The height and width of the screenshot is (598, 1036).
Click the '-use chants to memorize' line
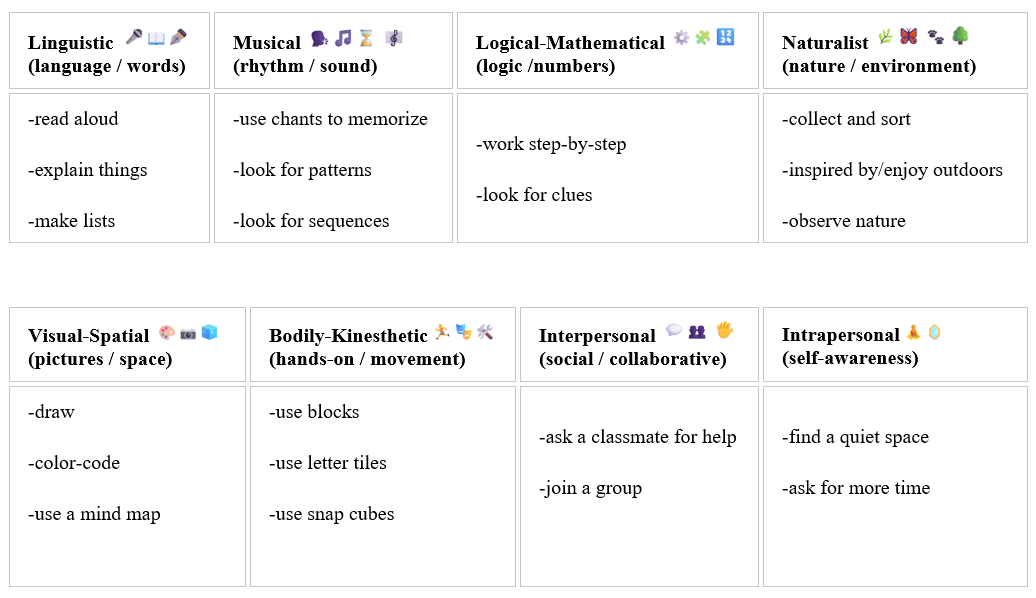(x=330, y=119)
